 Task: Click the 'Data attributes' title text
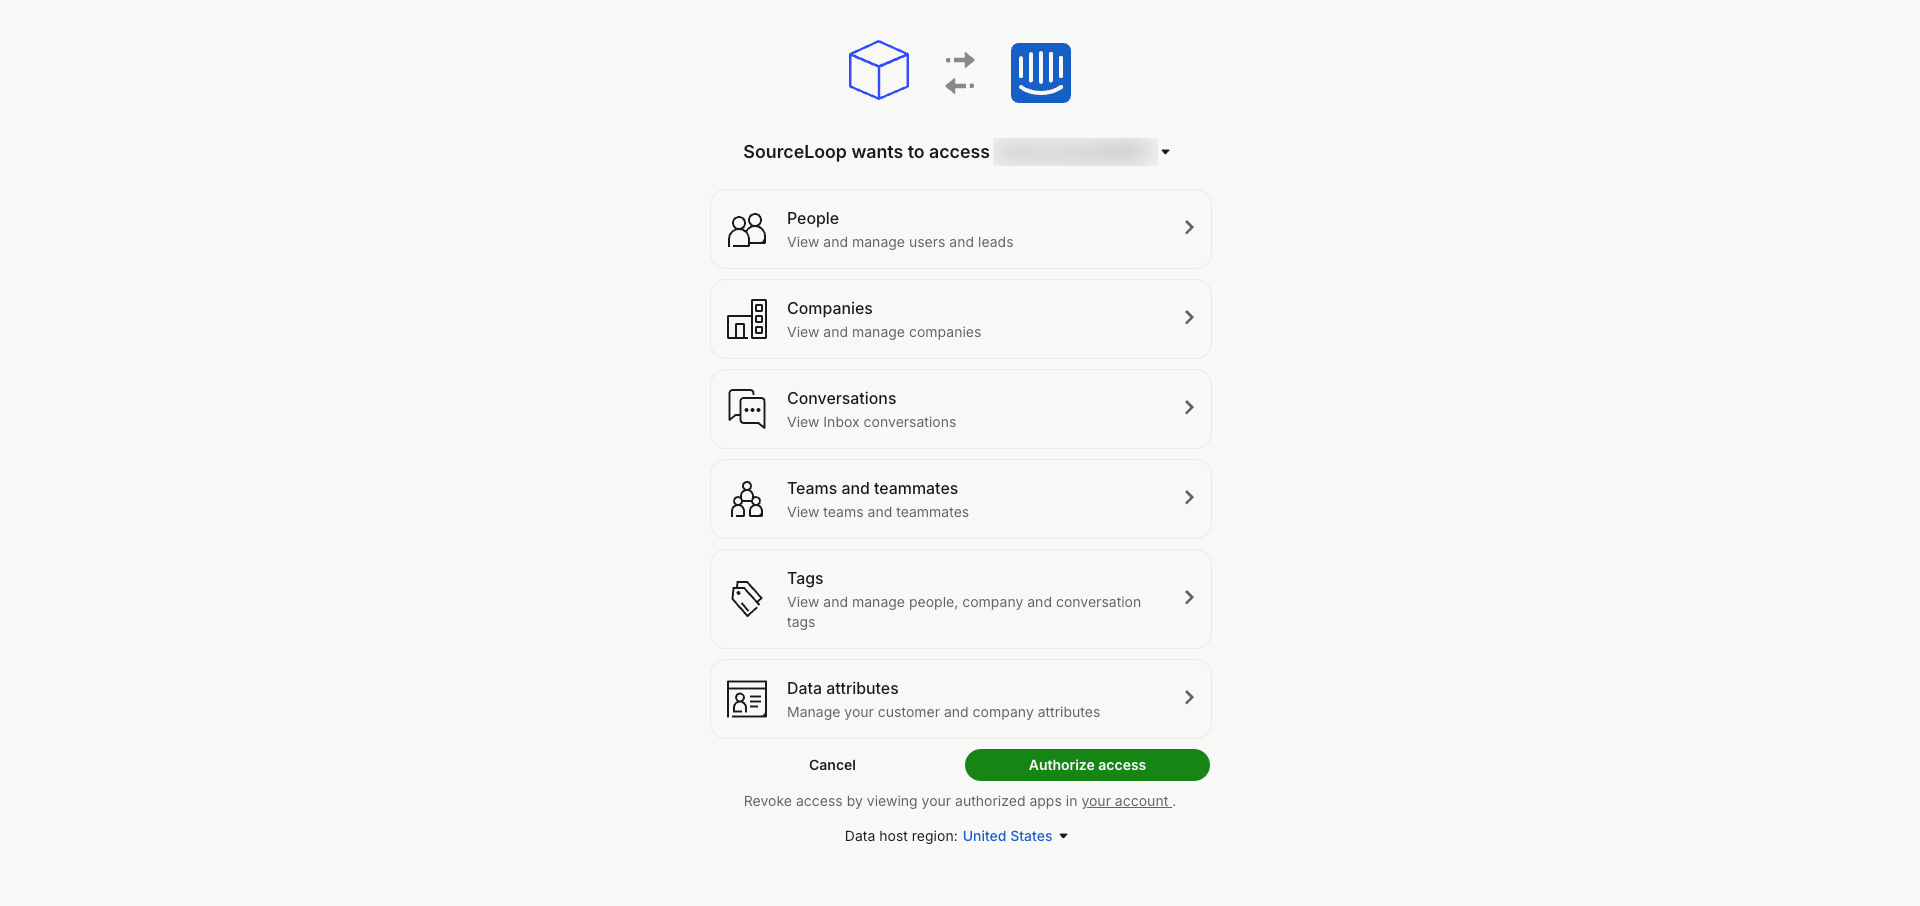[x=843, y=688]
